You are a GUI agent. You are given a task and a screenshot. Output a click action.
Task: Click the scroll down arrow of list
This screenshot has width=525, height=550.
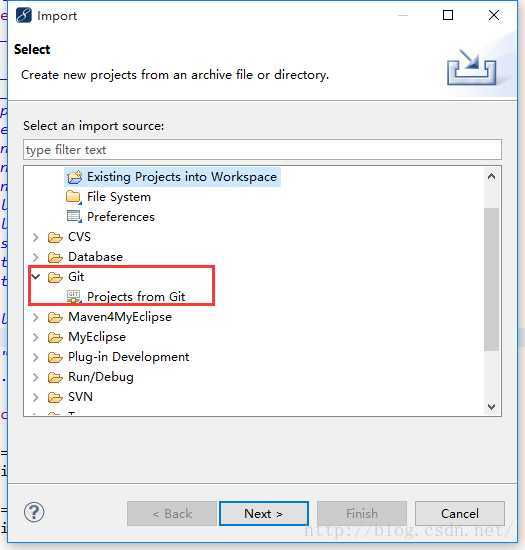(491, 407)
